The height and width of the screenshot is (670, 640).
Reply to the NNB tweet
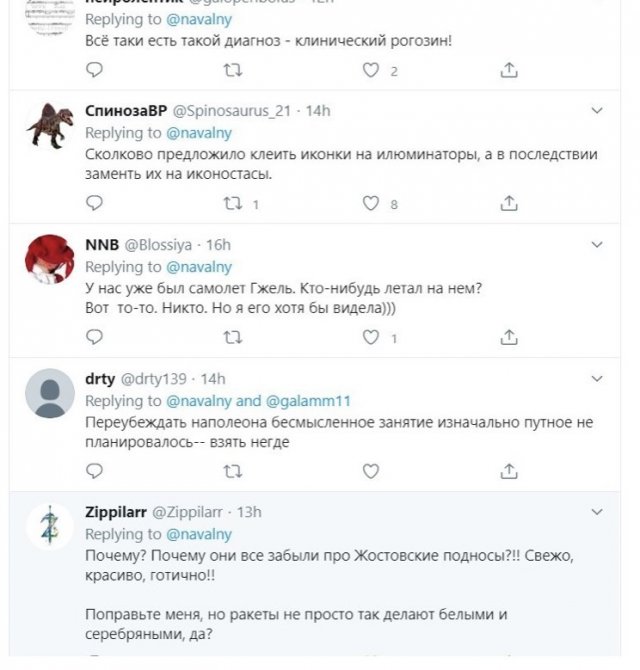tap(95, 338)
